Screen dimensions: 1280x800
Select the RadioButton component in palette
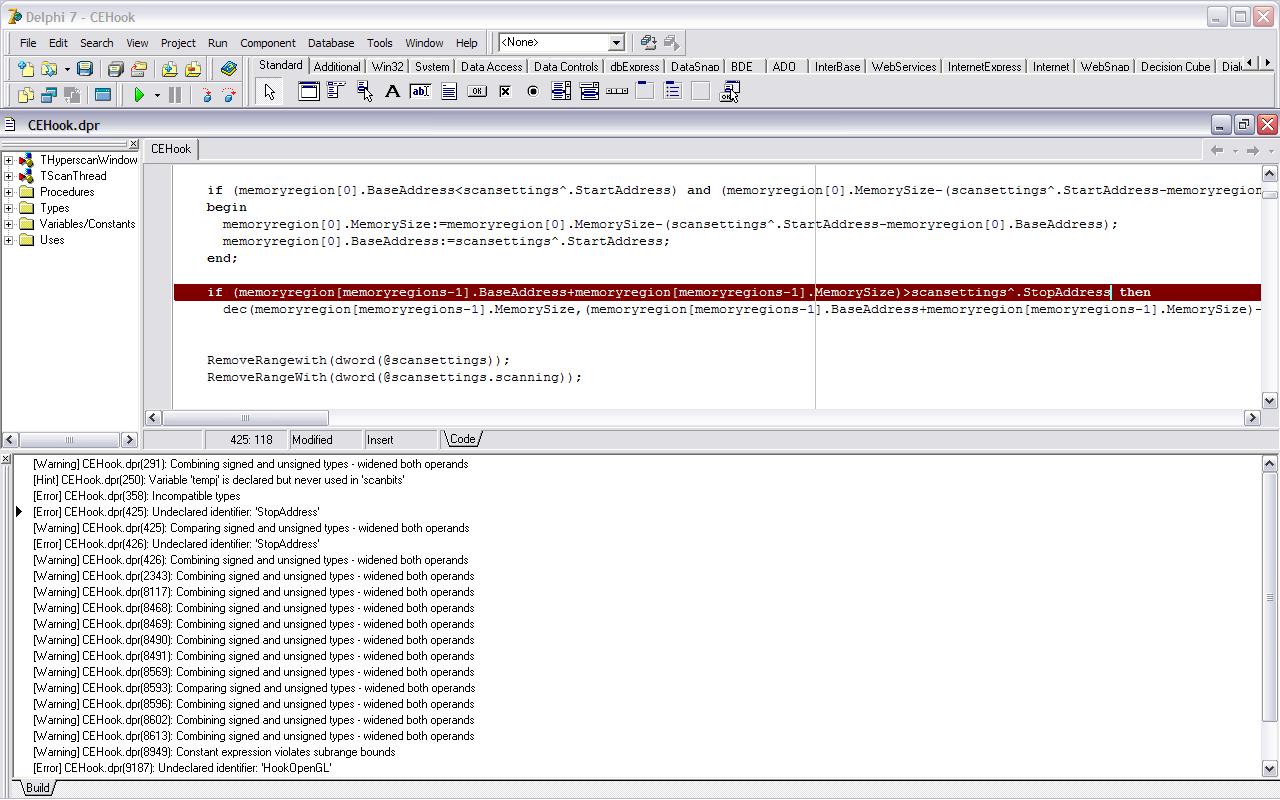(x=533, y=92)
